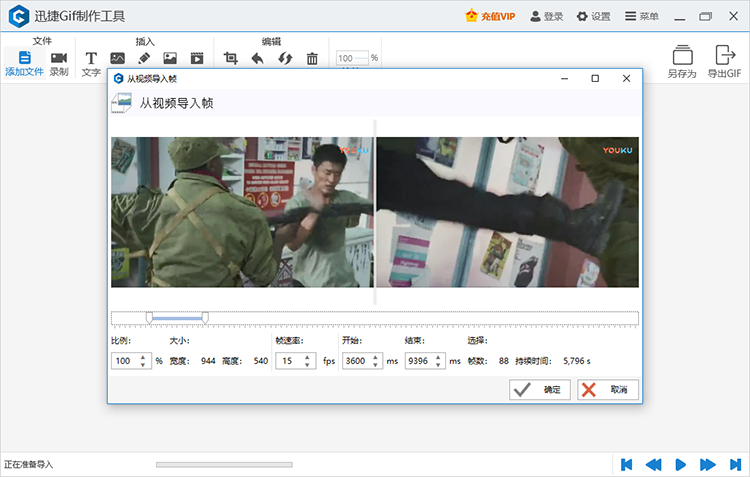Image resolution: width=750 pixels, height=477 pixels.
Task: Click the insert image icon after 文字
Action: pyautogui.click(x=118, y=58)
